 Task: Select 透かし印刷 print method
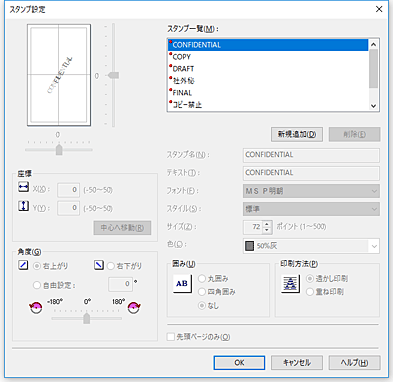pos(310,278)
